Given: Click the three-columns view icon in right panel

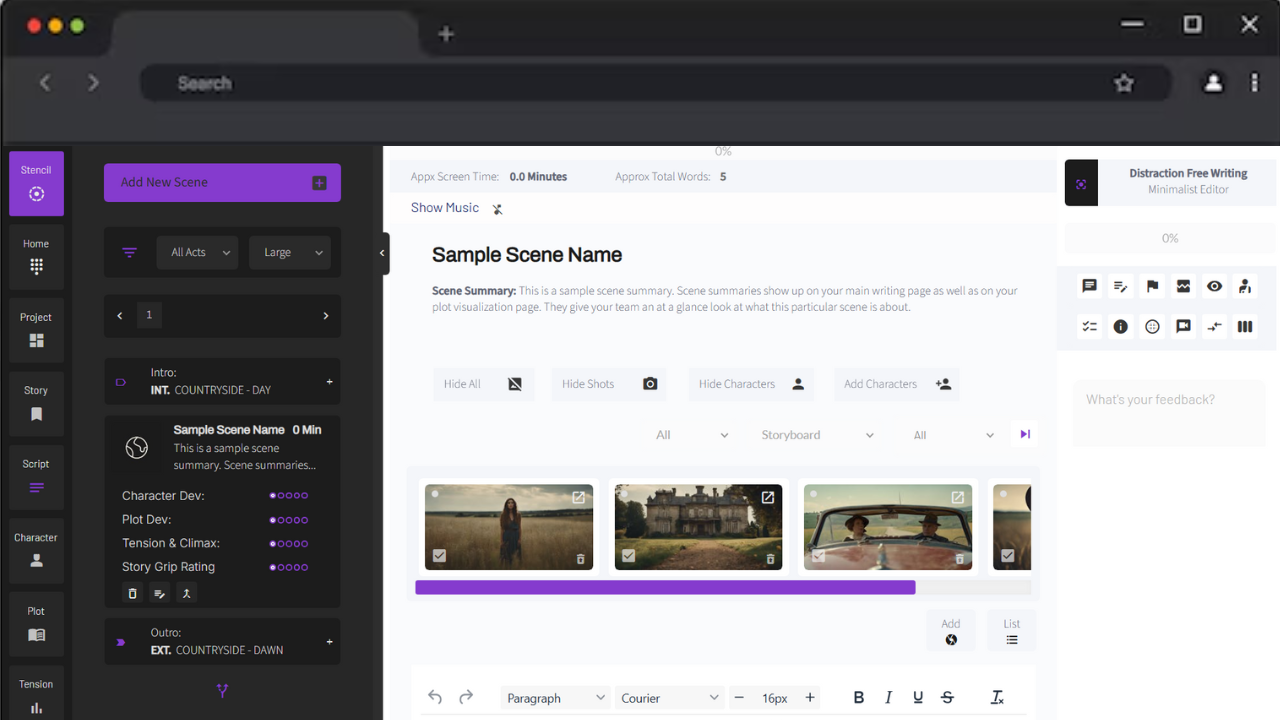Looking at the screenshot, I should tap(1245, 326).
